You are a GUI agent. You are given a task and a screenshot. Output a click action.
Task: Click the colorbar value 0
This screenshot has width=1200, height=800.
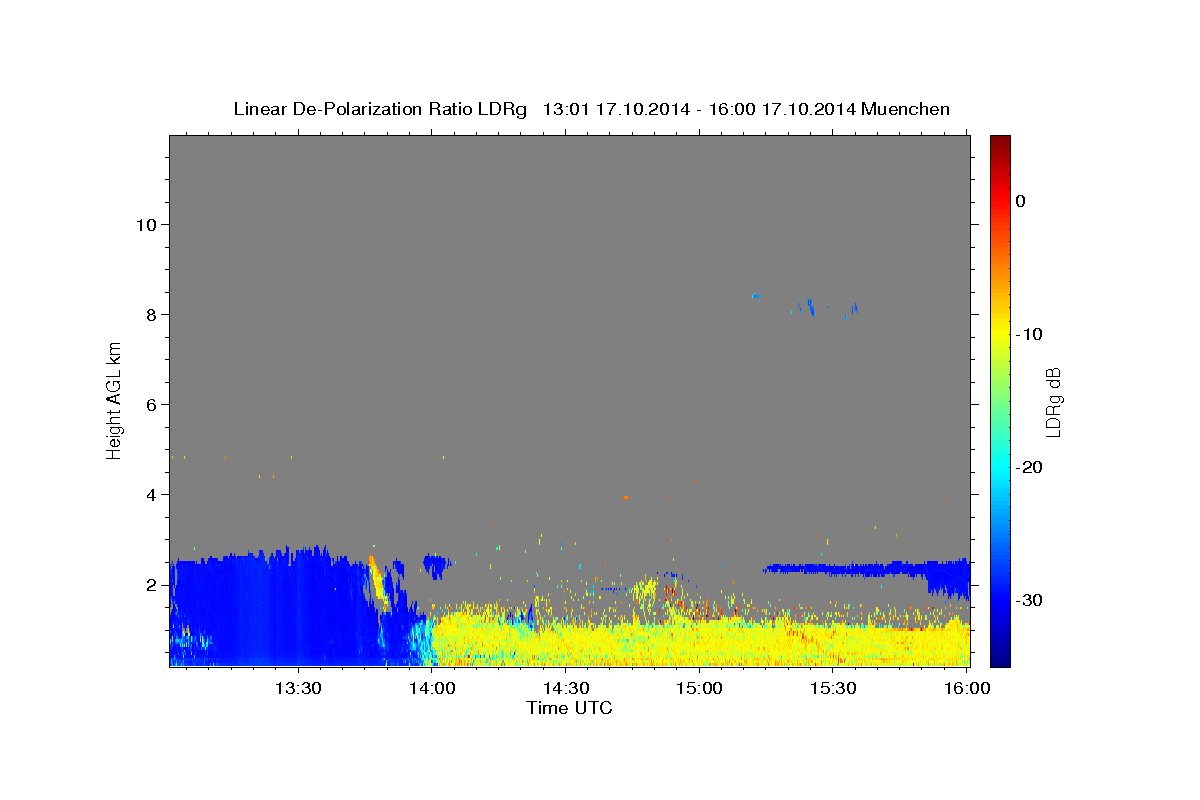(1021, 201)
